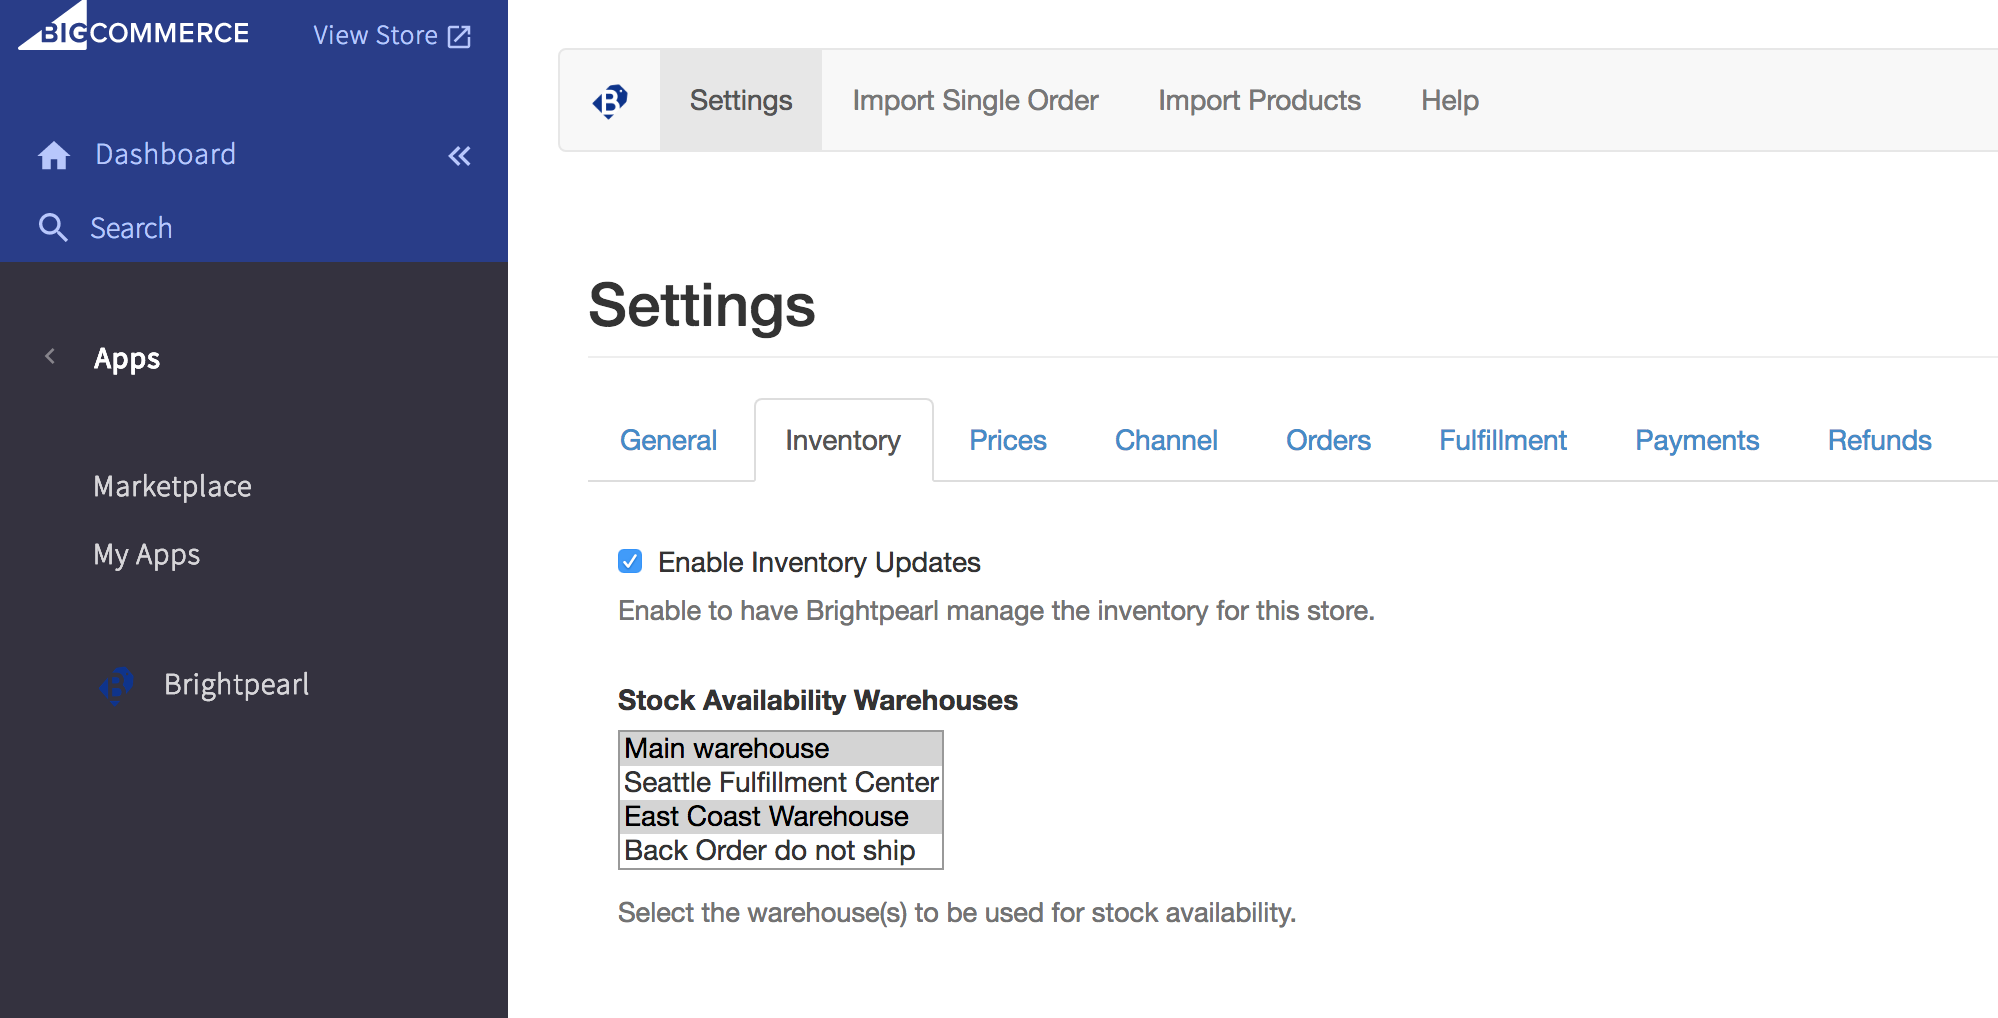1998x1018 pixels.
Task: Switch to the General tab
Action: [x=668, y=440]
